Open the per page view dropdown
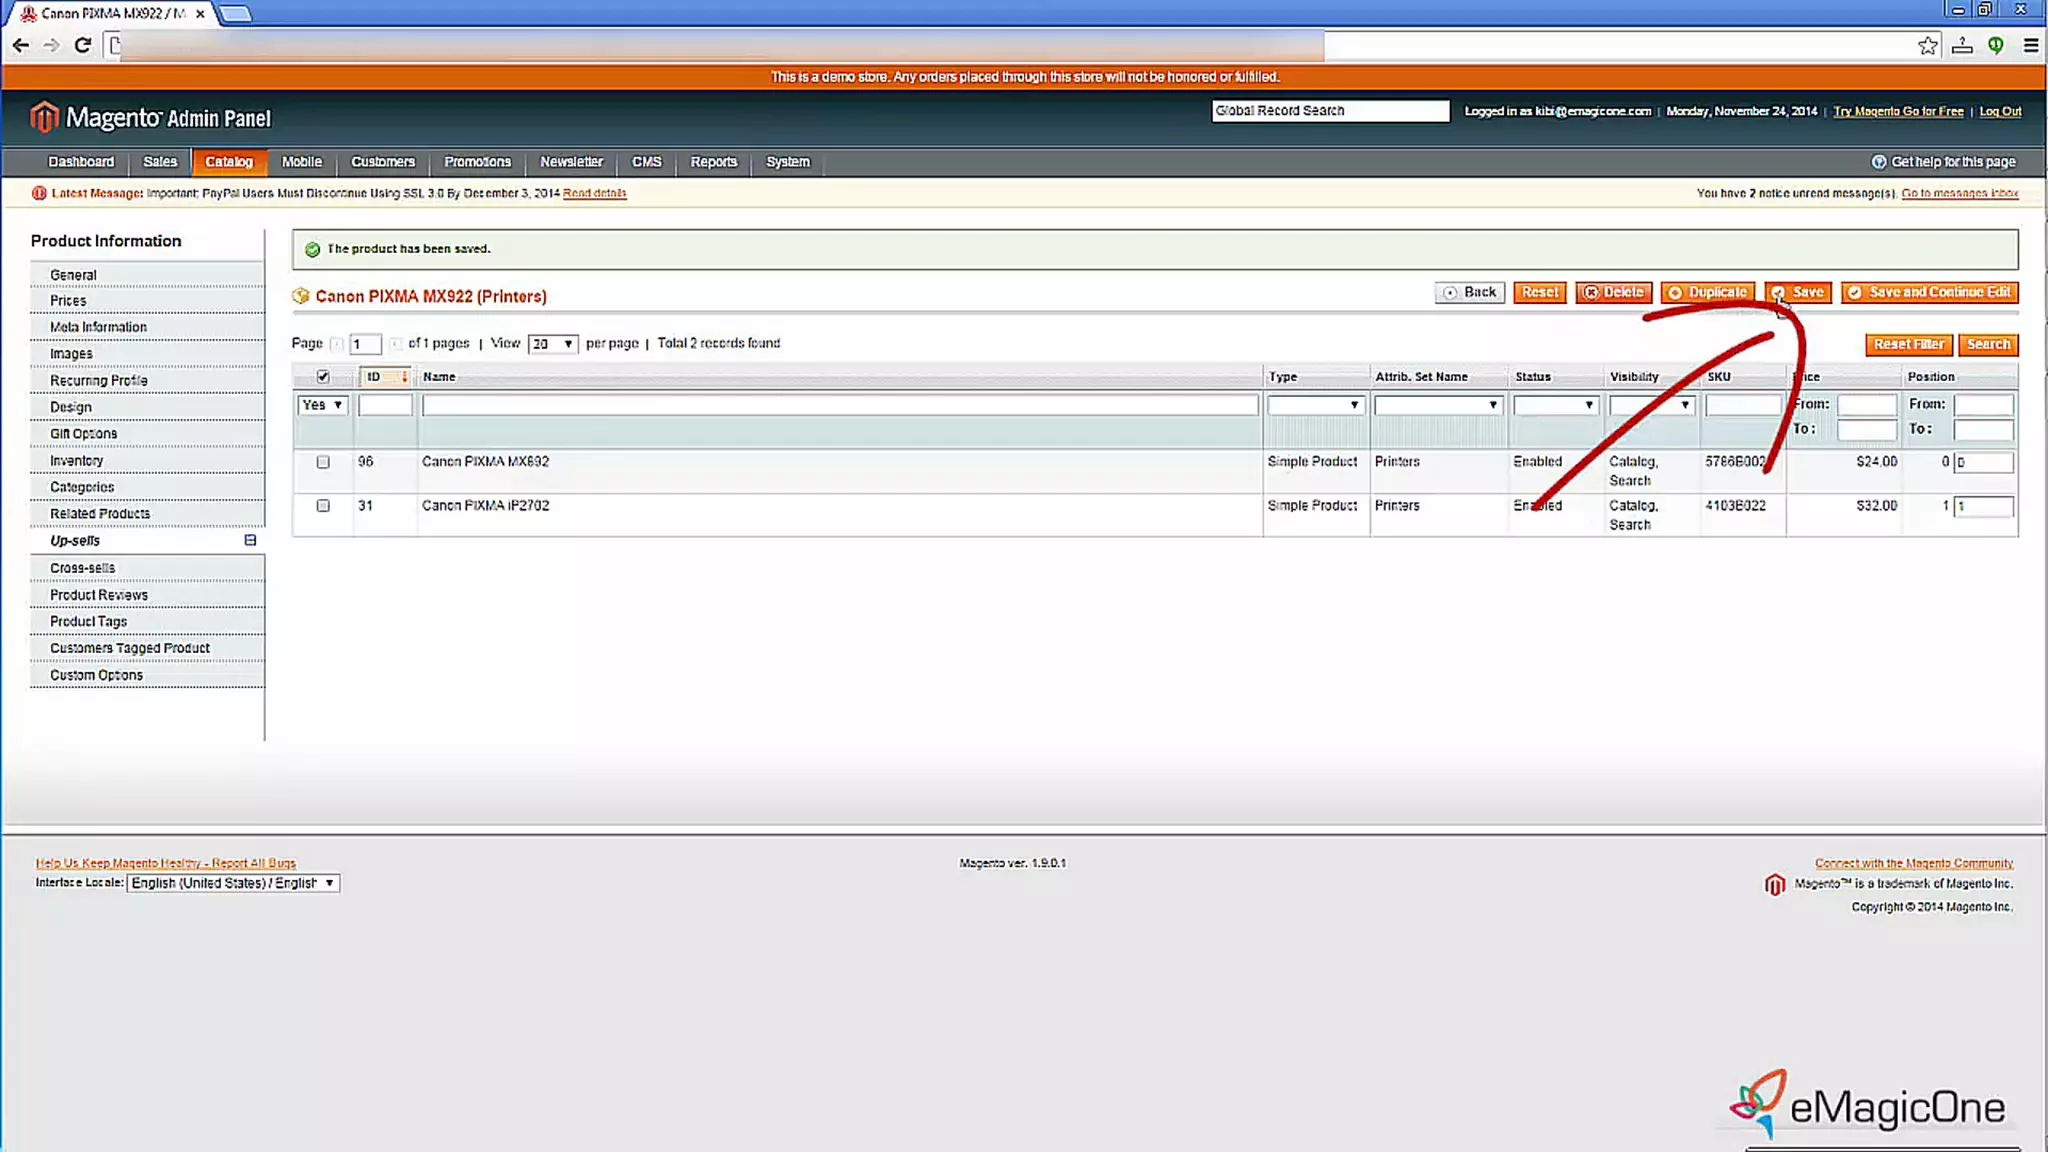 (552, 344)
